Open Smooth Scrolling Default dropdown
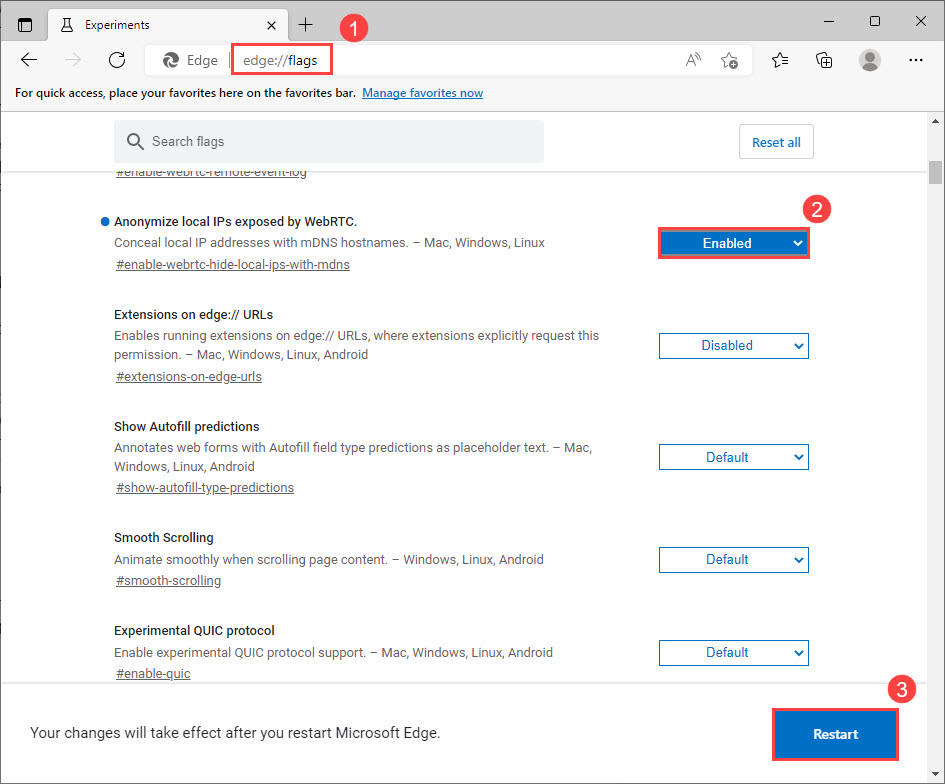 pos(733,560)
